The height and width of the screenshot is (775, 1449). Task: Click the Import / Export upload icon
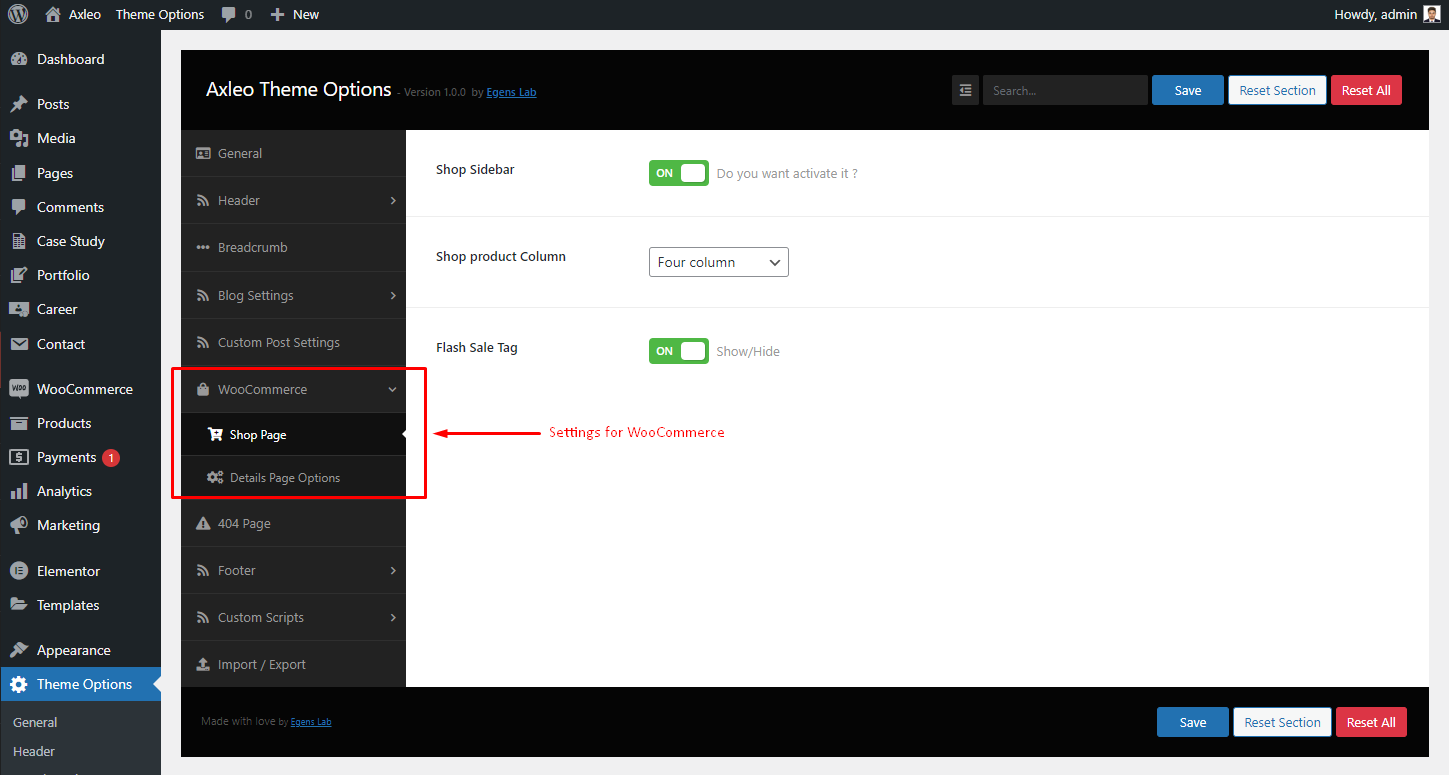(x=203, y=664)
